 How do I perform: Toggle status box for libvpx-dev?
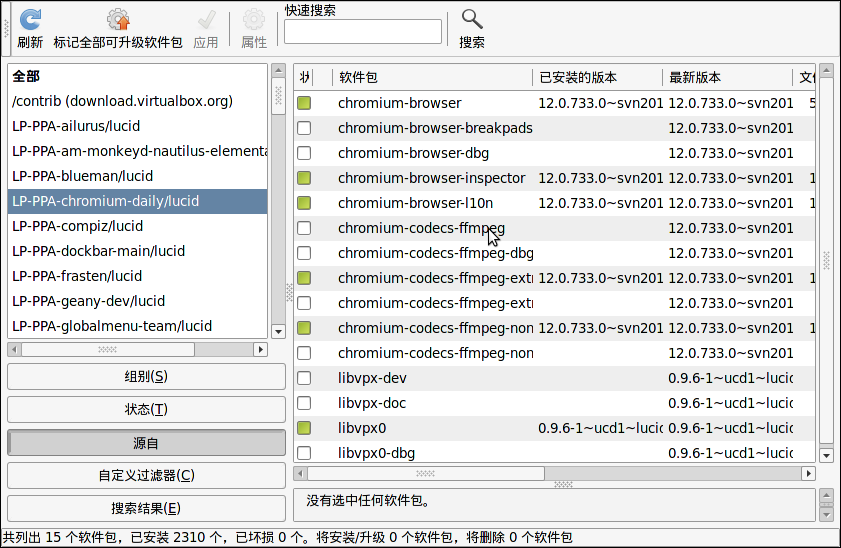[304, 378]
